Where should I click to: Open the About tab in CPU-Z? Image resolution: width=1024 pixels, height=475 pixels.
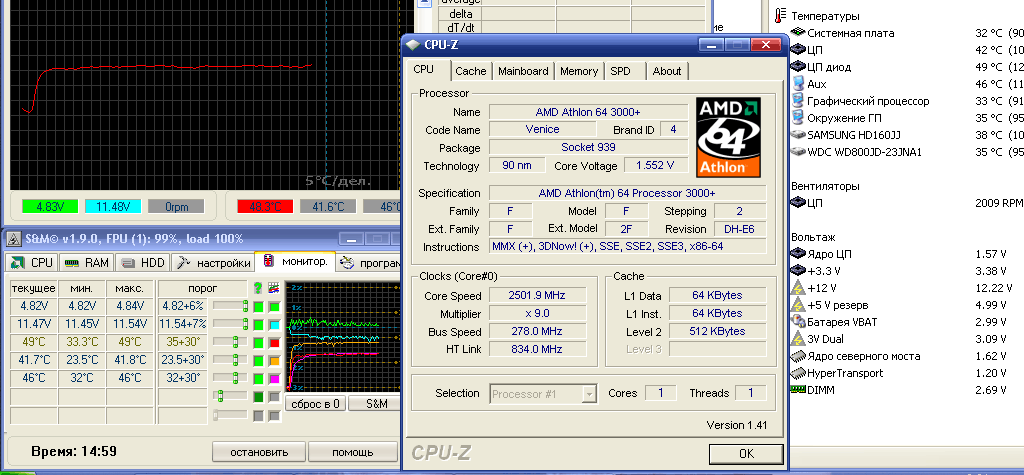[667, 71]
